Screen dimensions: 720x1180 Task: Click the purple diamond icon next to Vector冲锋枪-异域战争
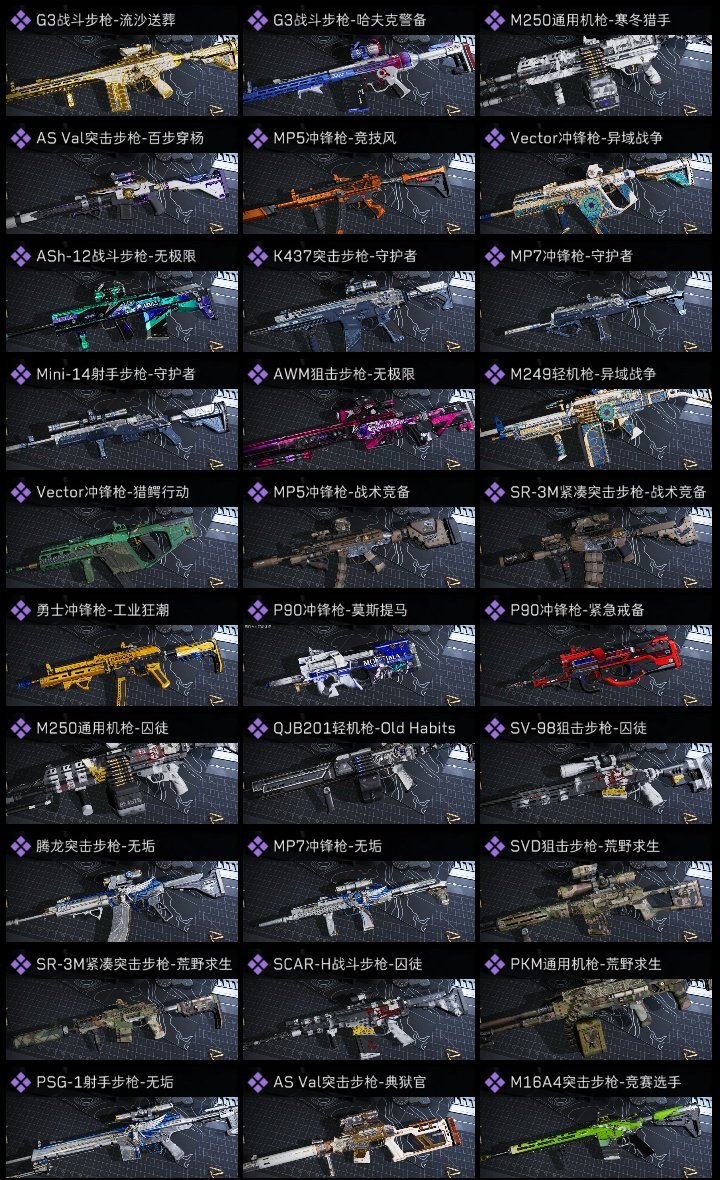coord(494,138)
